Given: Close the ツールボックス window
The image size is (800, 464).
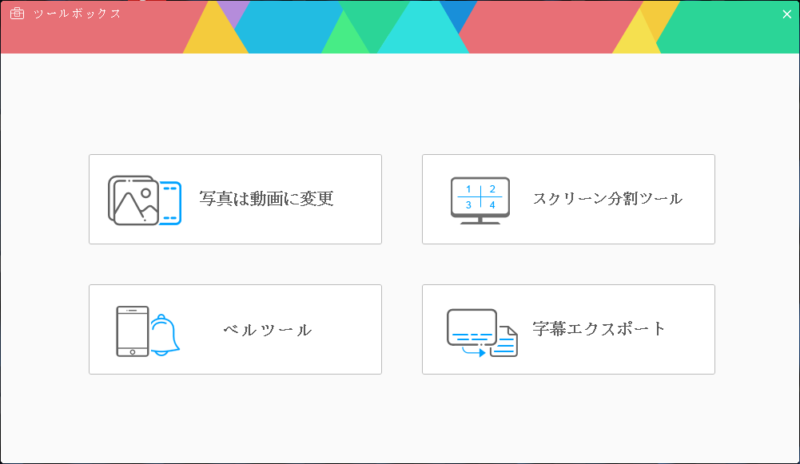Looking at the screenshot, I should (x=787, y=14).
